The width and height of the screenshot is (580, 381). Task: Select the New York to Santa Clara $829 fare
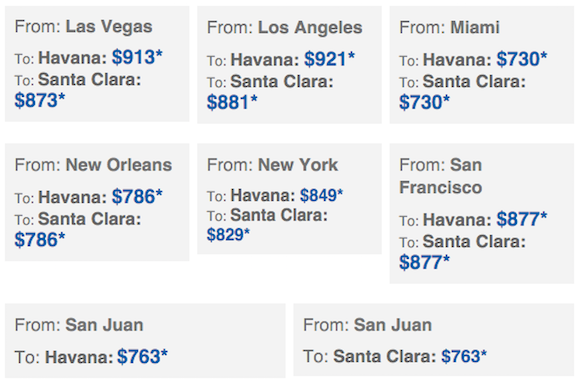[x=228, y=235]
